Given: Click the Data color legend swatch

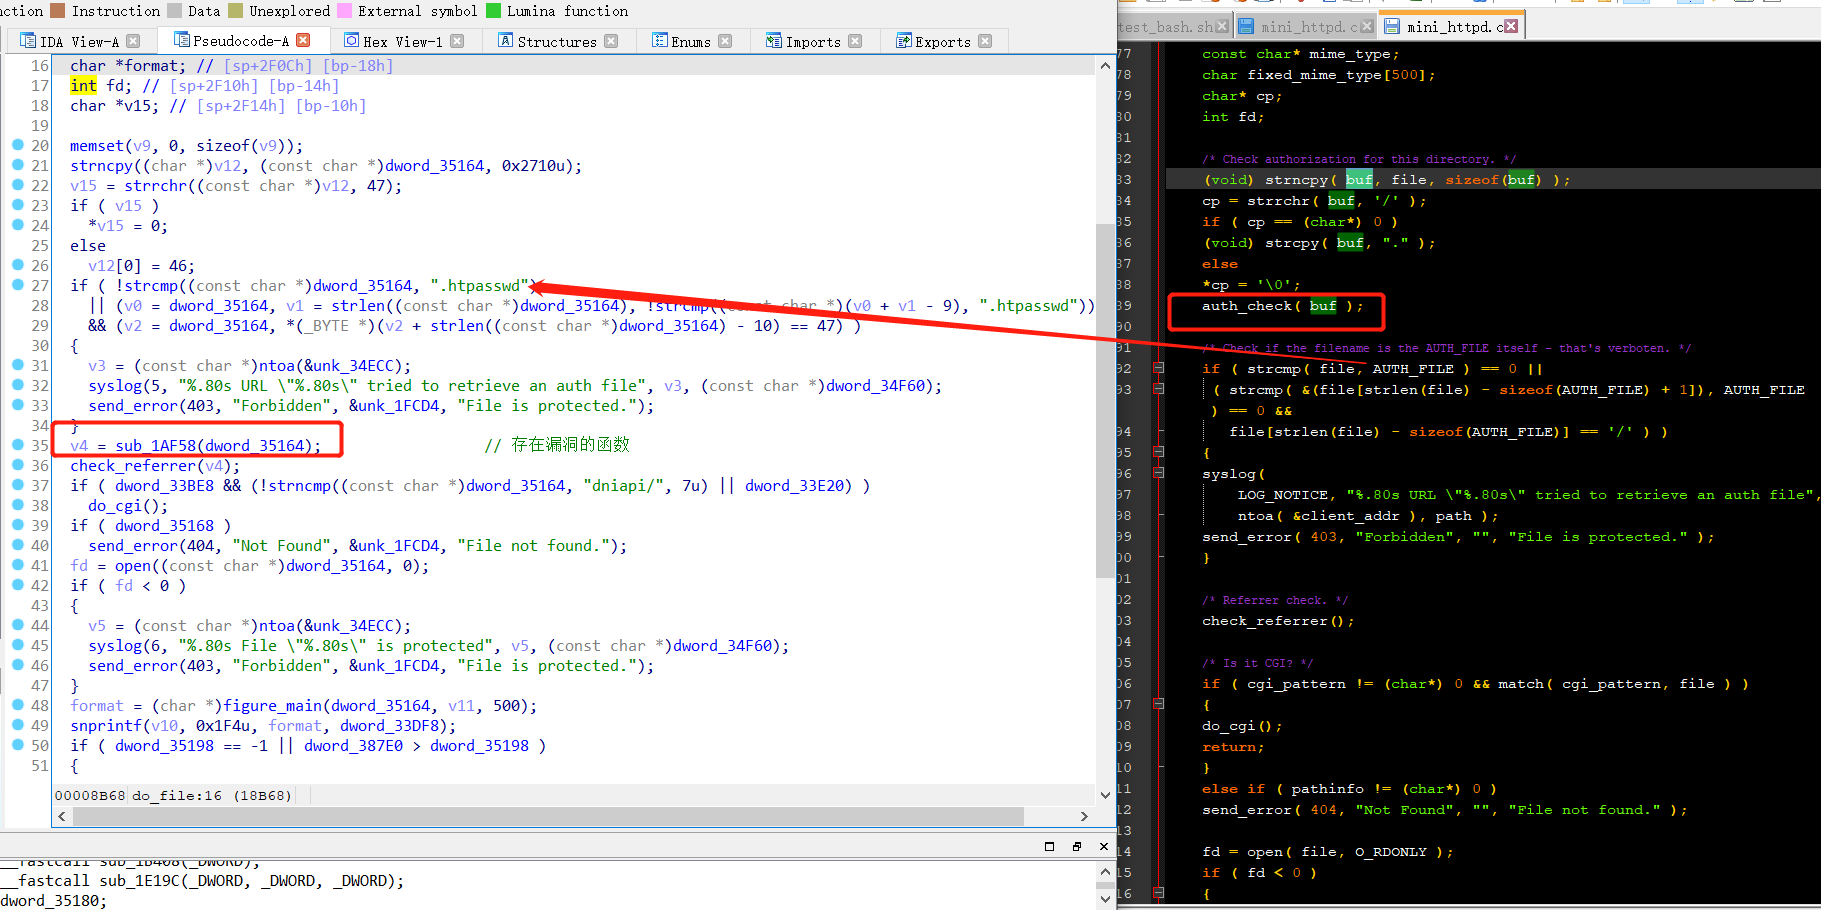Looking at the screenshot, I should (x=174, y=11).
